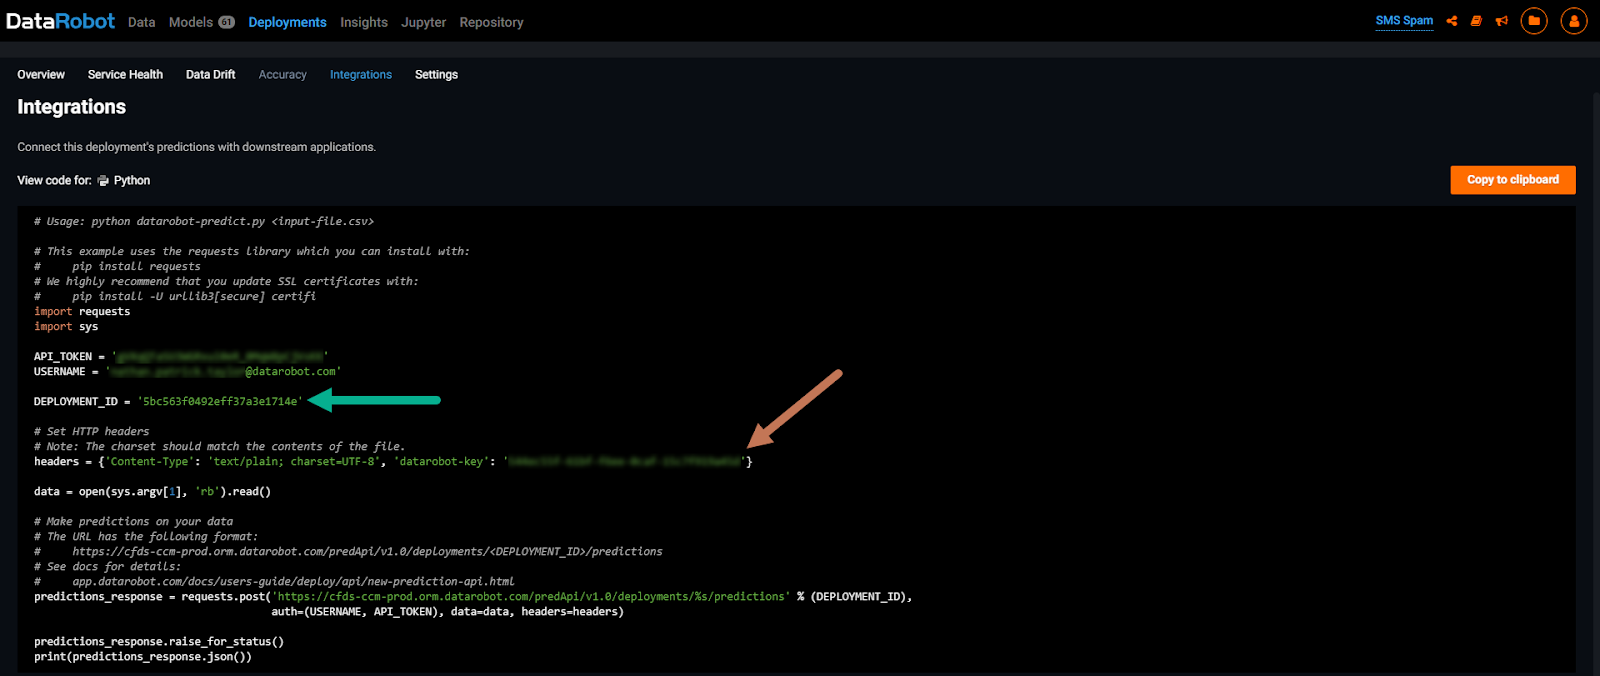The height and width of the screenshot is (676, 1600).
Task: Open the Data menu
Action: coord(142,22)
